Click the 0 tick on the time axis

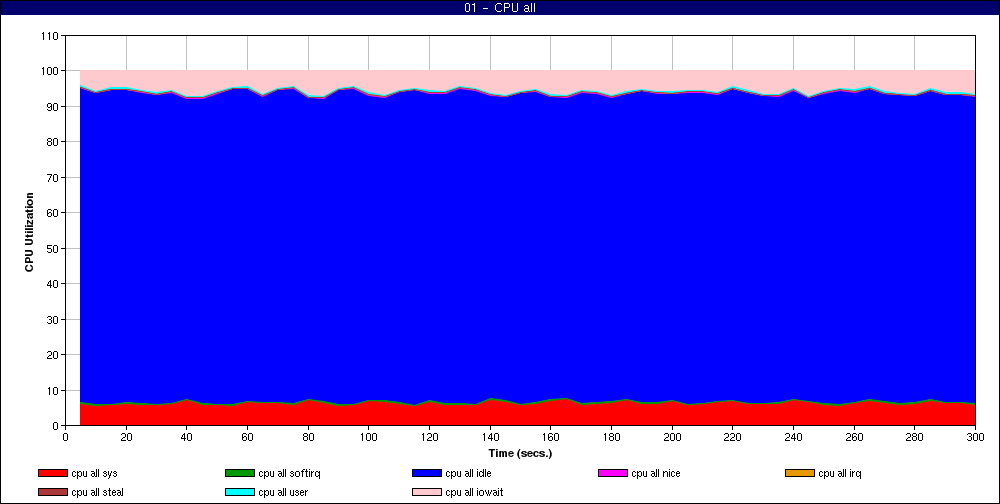pos(65,437)
